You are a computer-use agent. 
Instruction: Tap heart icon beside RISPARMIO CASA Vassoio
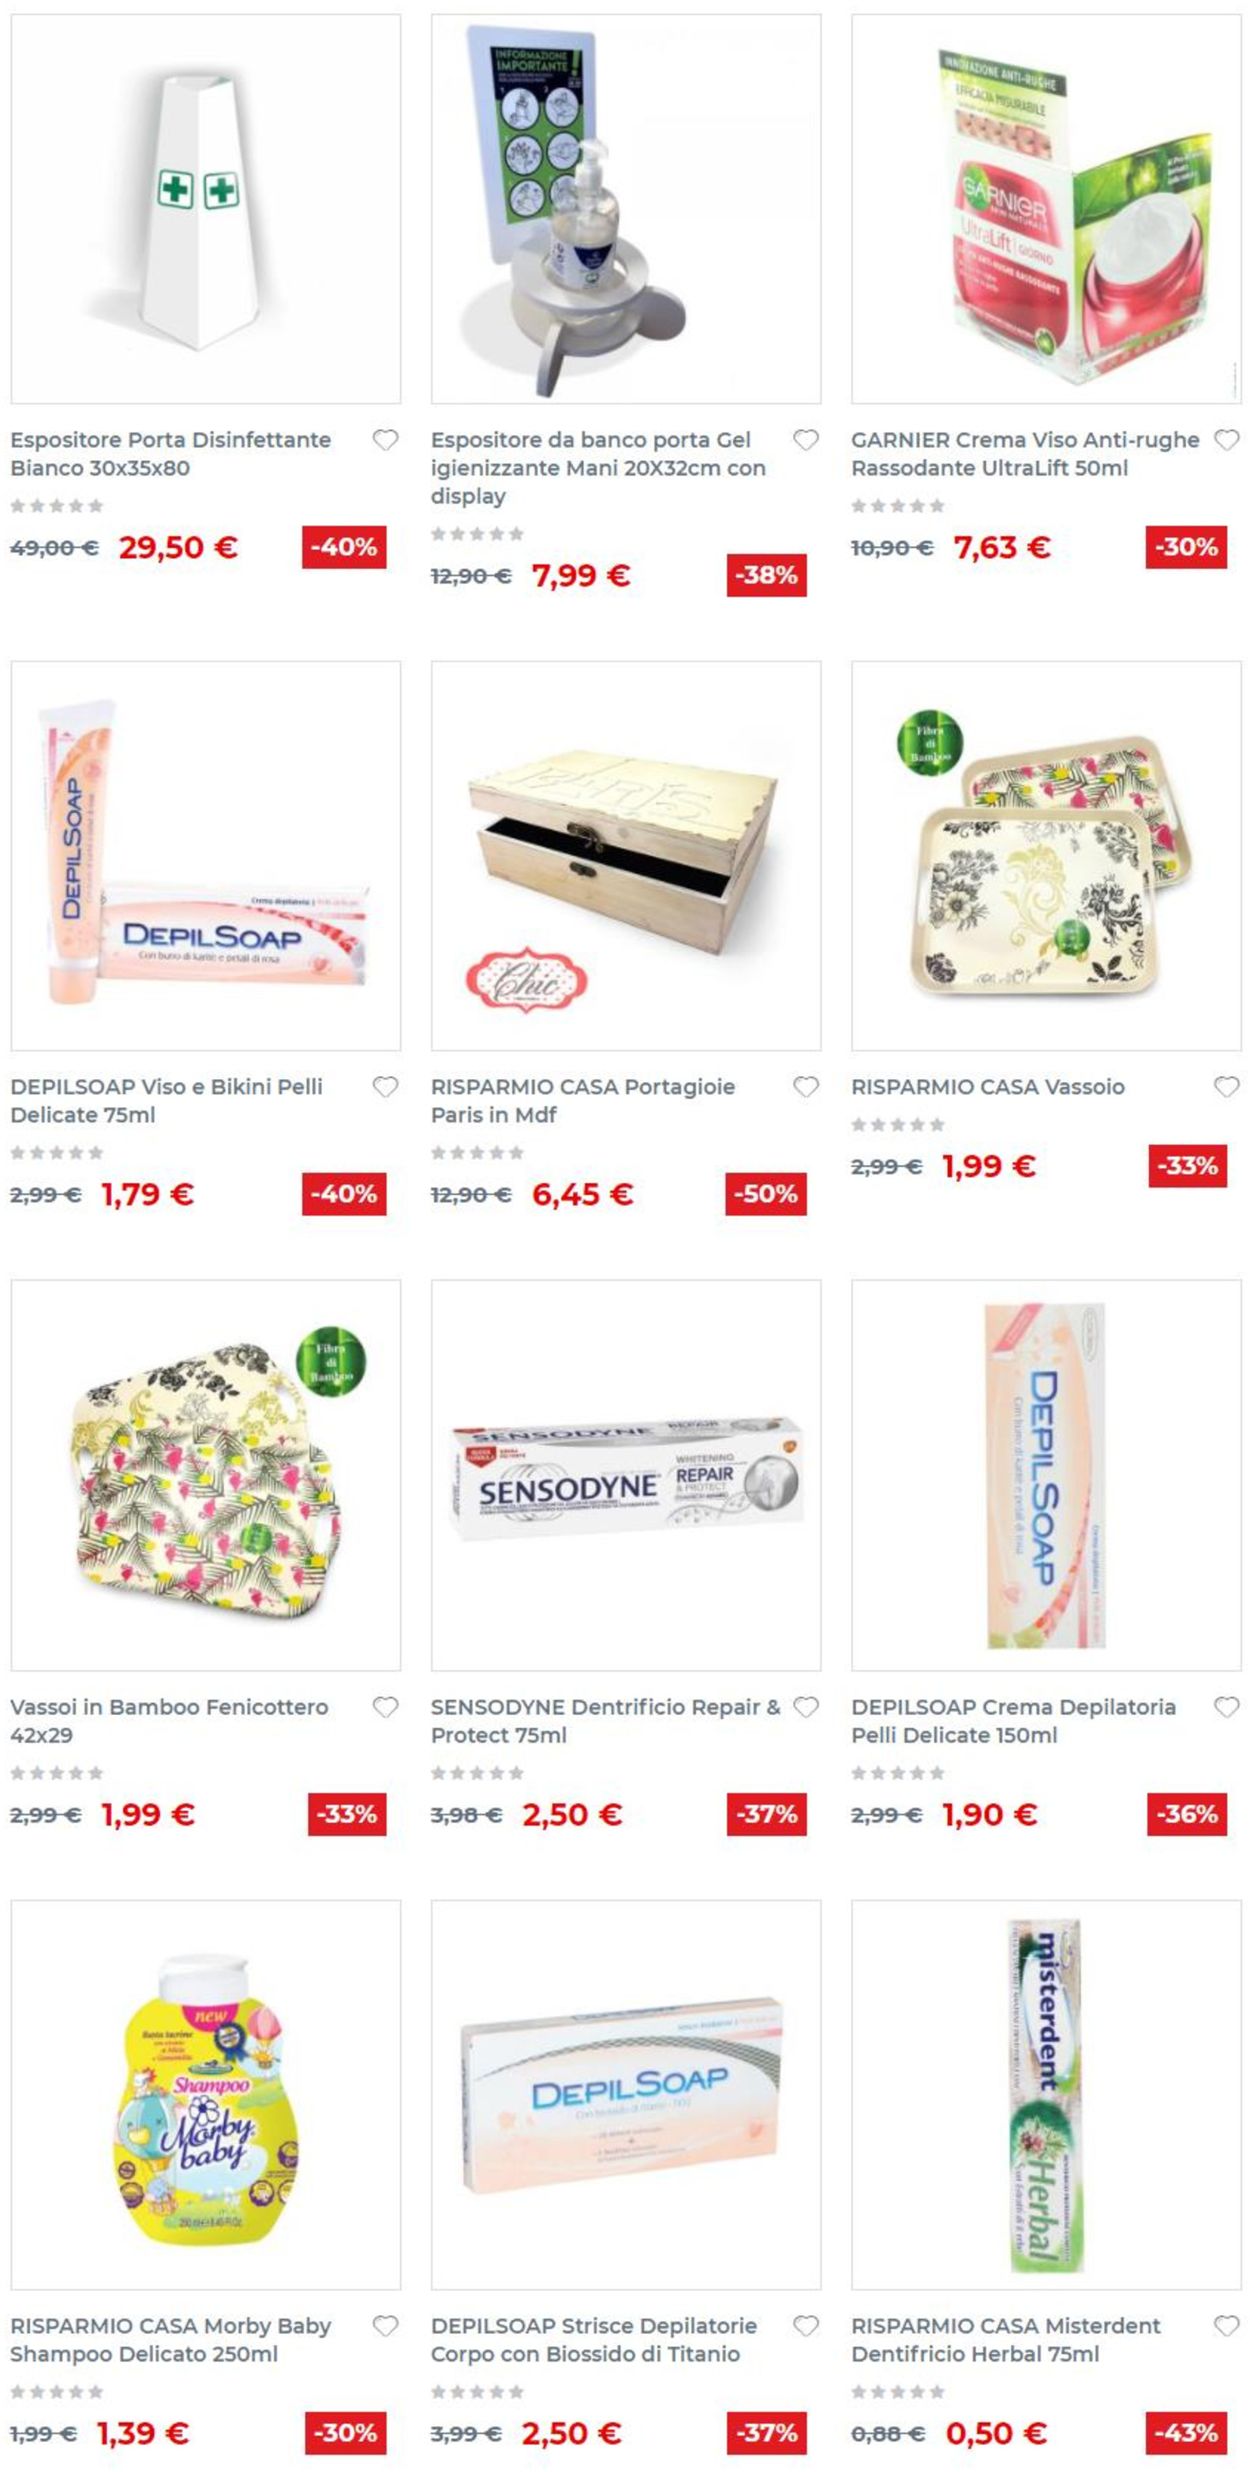point(1226,1086)
